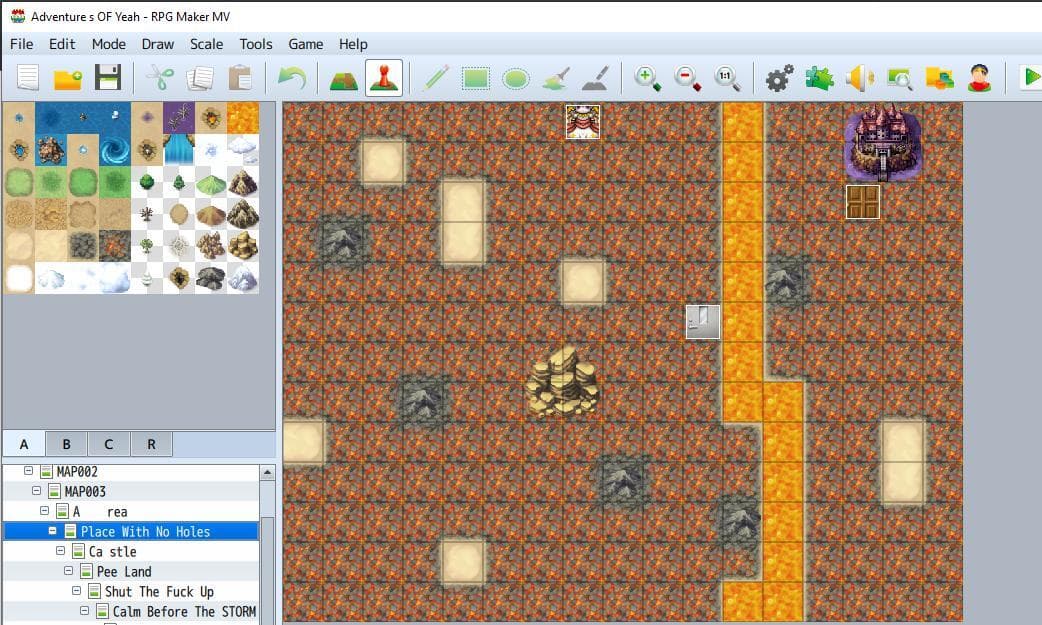
Task: Start playtest with the green play button
Action: (1031, 77)
